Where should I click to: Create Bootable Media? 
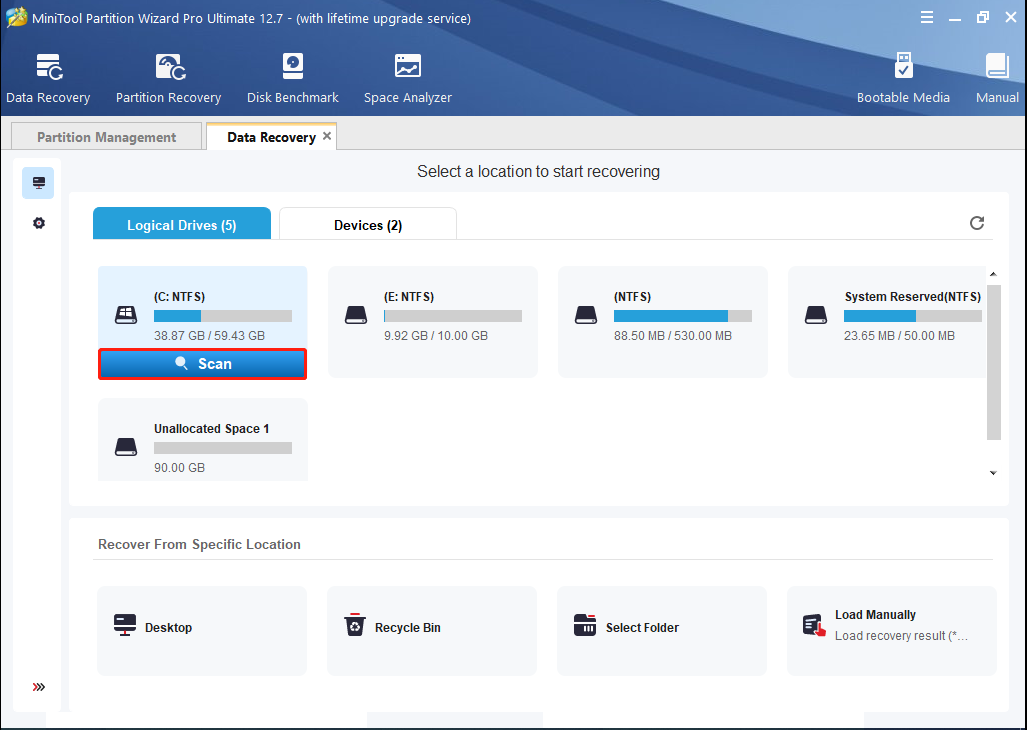click(x=903, y=79)
